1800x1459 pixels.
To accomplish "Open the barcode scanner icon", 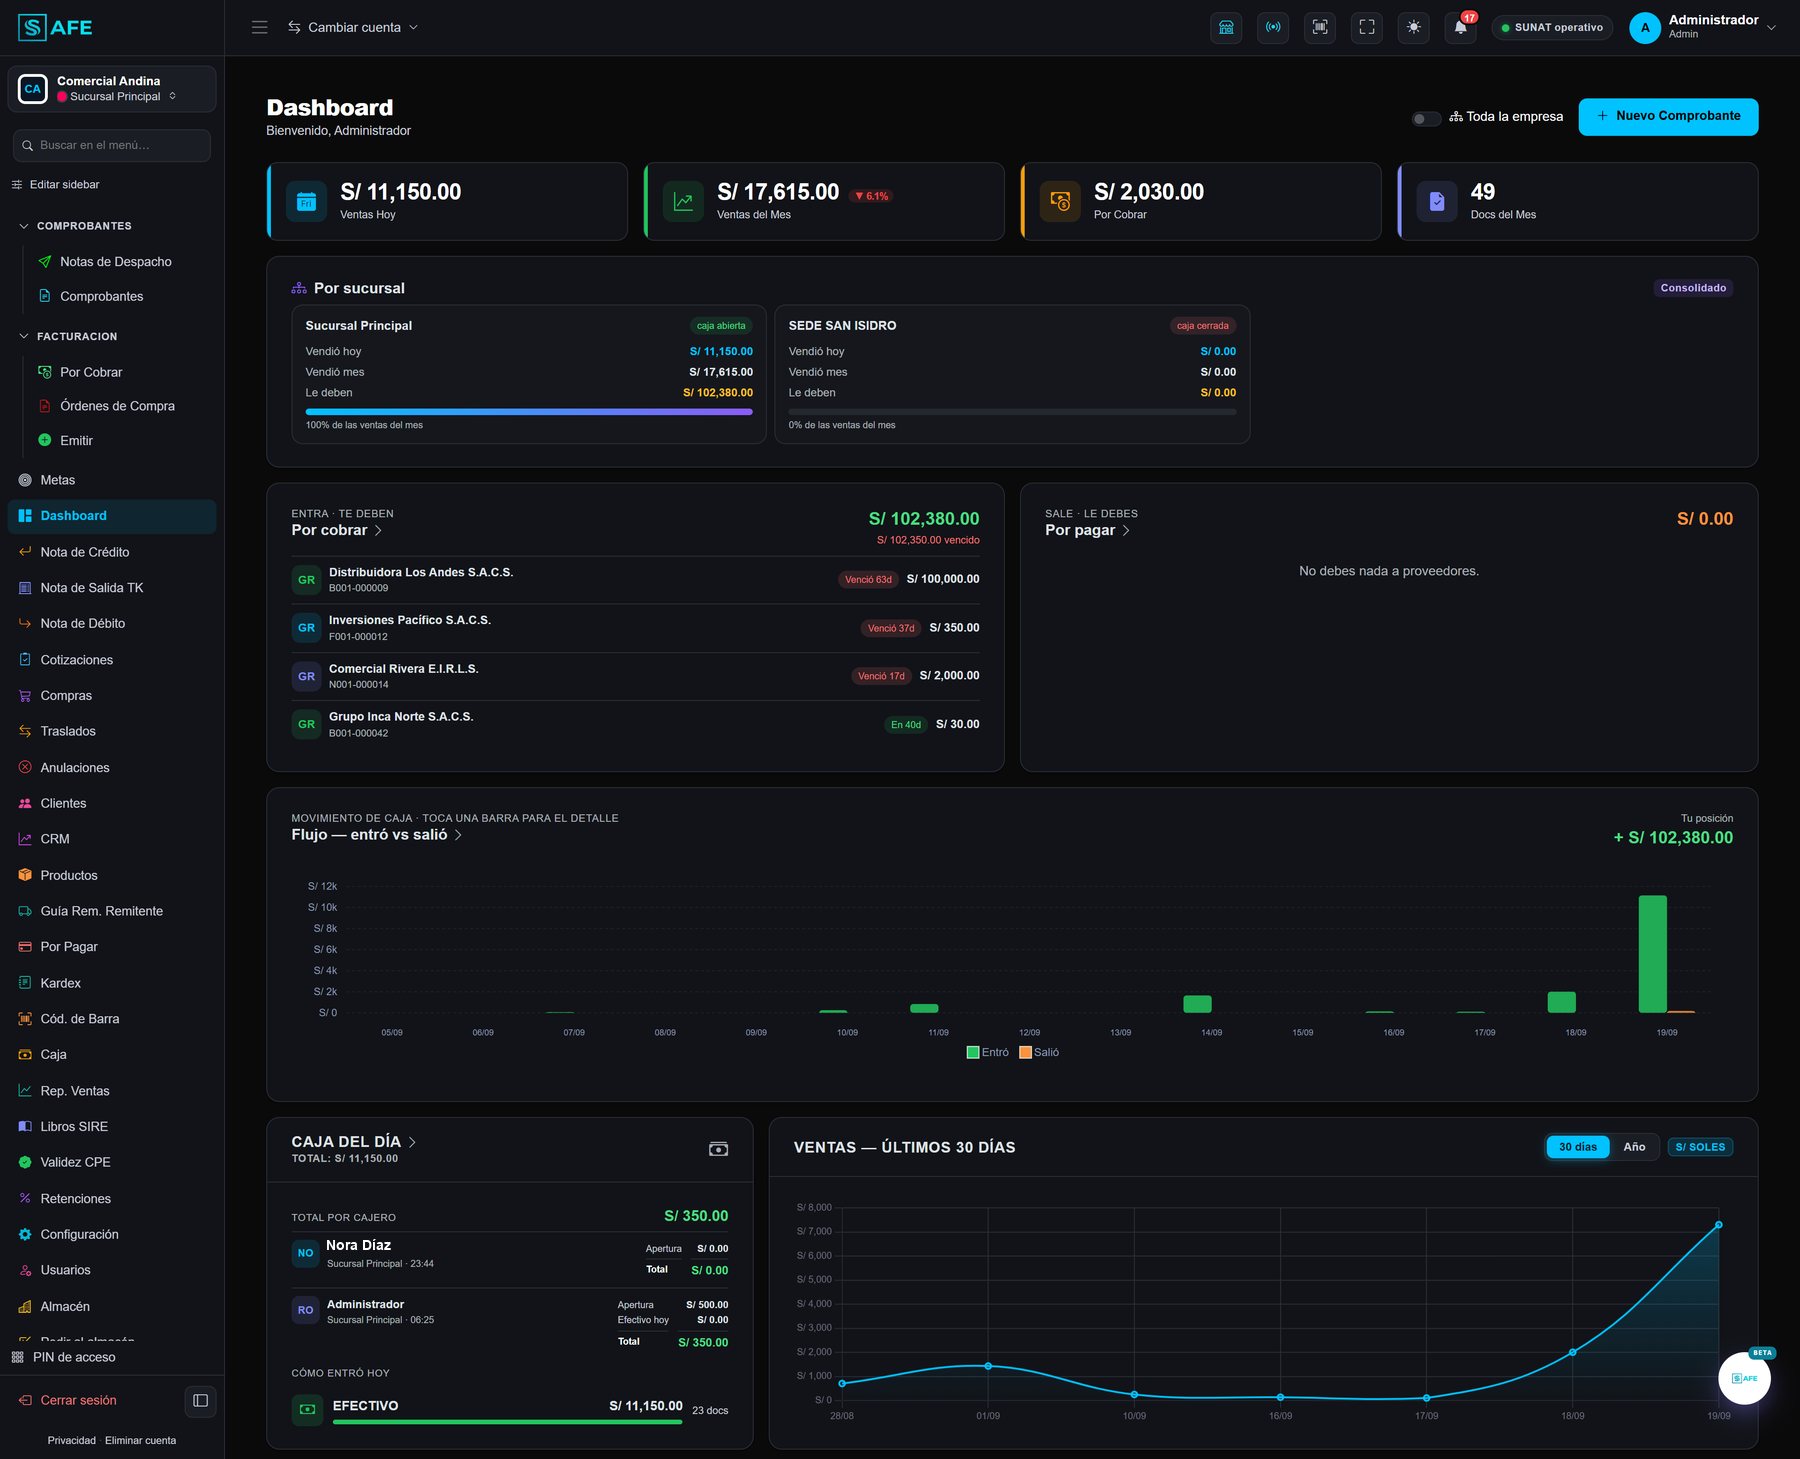I will tap(1320, 27).
